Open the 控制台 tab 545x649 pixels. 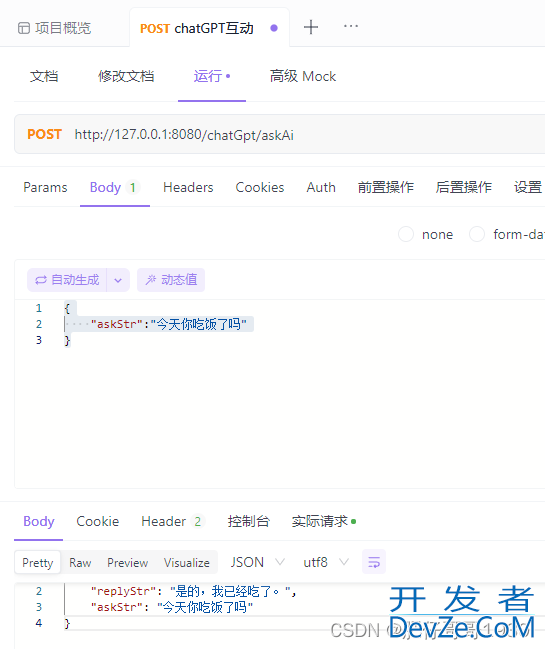point(248,521)
